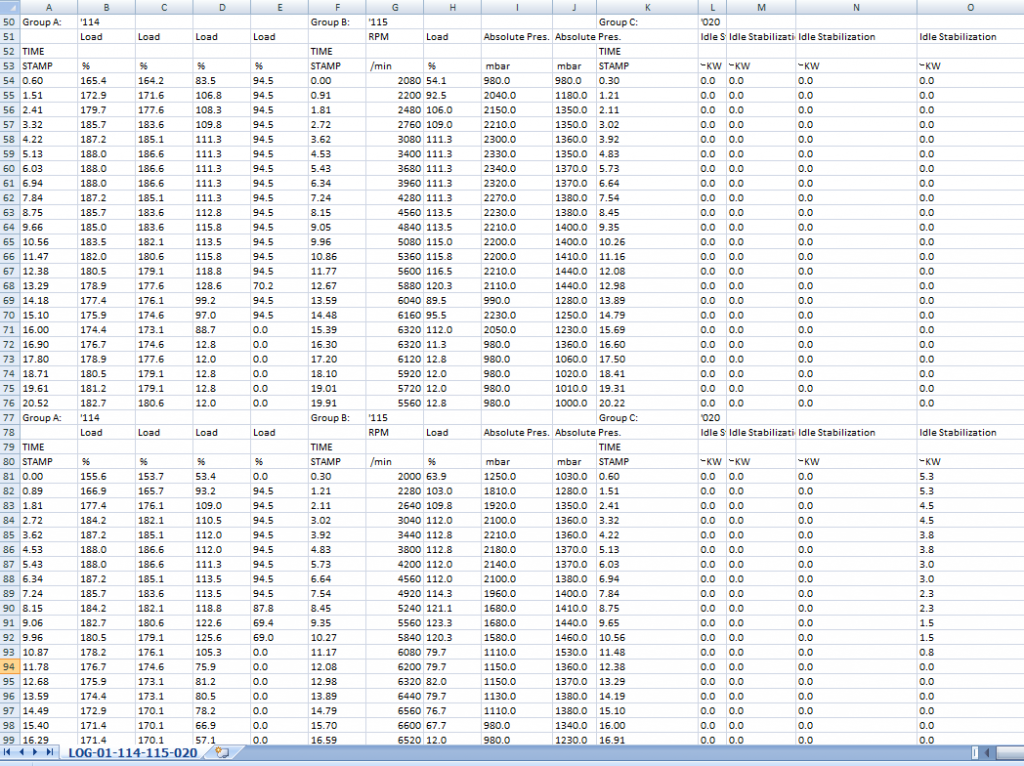The width and height of the screenshot is (1024, 766).
Task: Select the 'Absolute Pres.' header cell in column I
Action: click(516, 37)
